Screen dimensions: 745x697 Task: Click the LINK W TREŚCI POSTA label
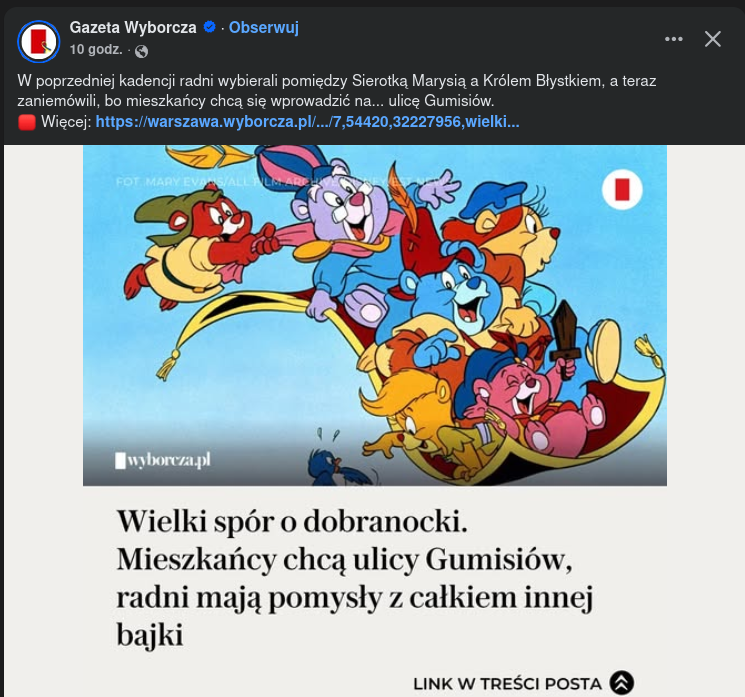[x=507, y=684]
